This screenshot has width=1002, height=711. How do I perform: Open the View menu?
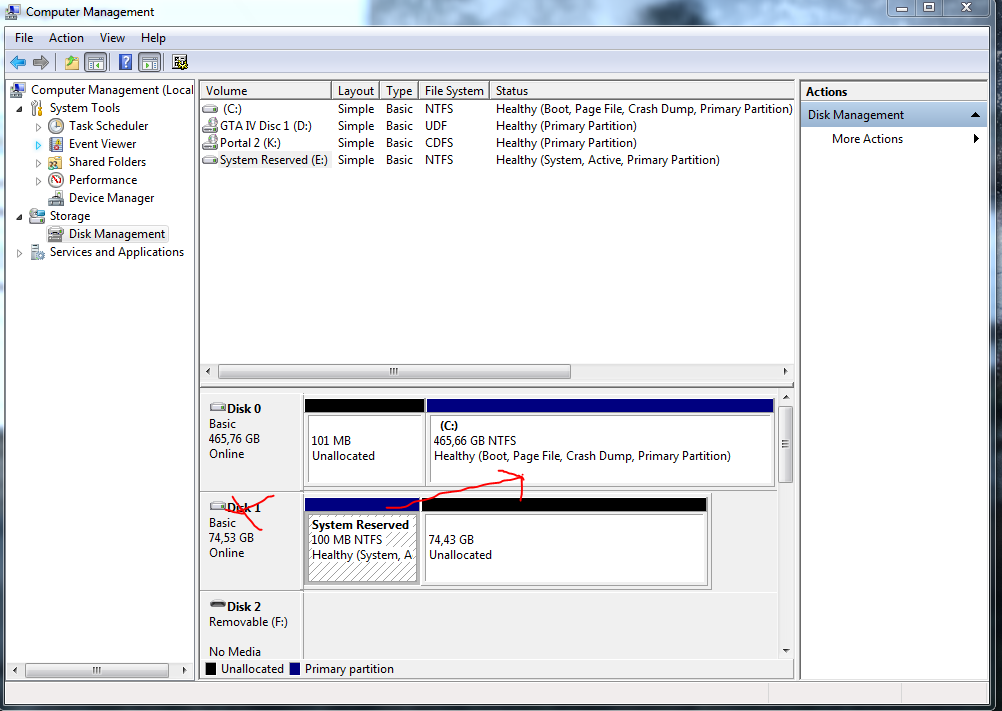click(112, 38)
